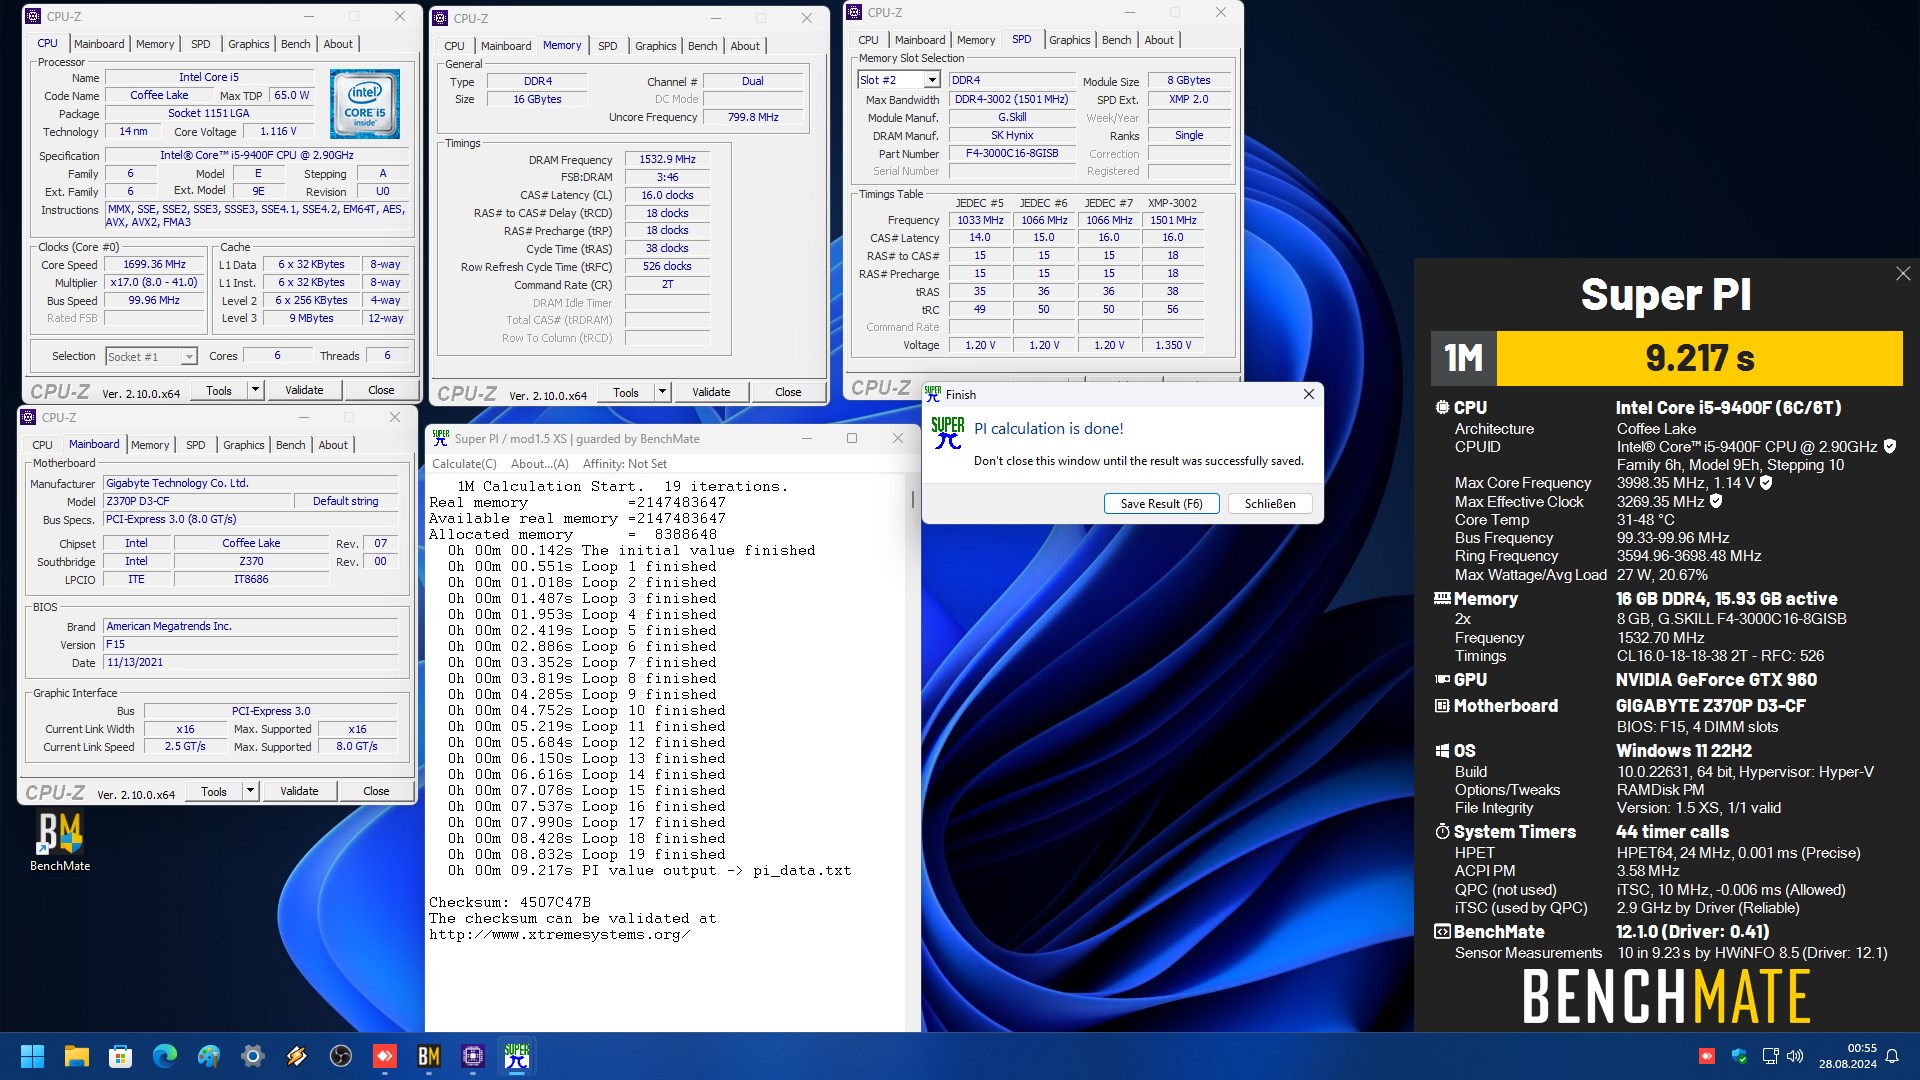Open notification bell on the taskbar
The width and height of the screenshot is (1920, 1080).
point(1892,1056)
